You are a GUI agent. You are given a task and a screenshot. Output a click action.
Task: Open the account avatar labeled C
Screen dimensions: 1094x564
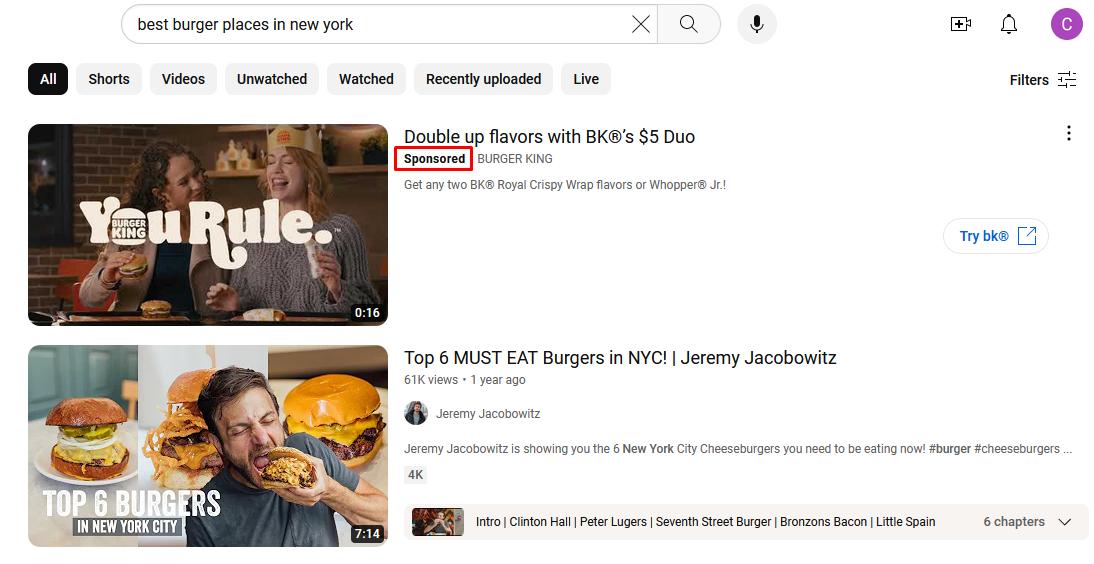click(1066, 24)
